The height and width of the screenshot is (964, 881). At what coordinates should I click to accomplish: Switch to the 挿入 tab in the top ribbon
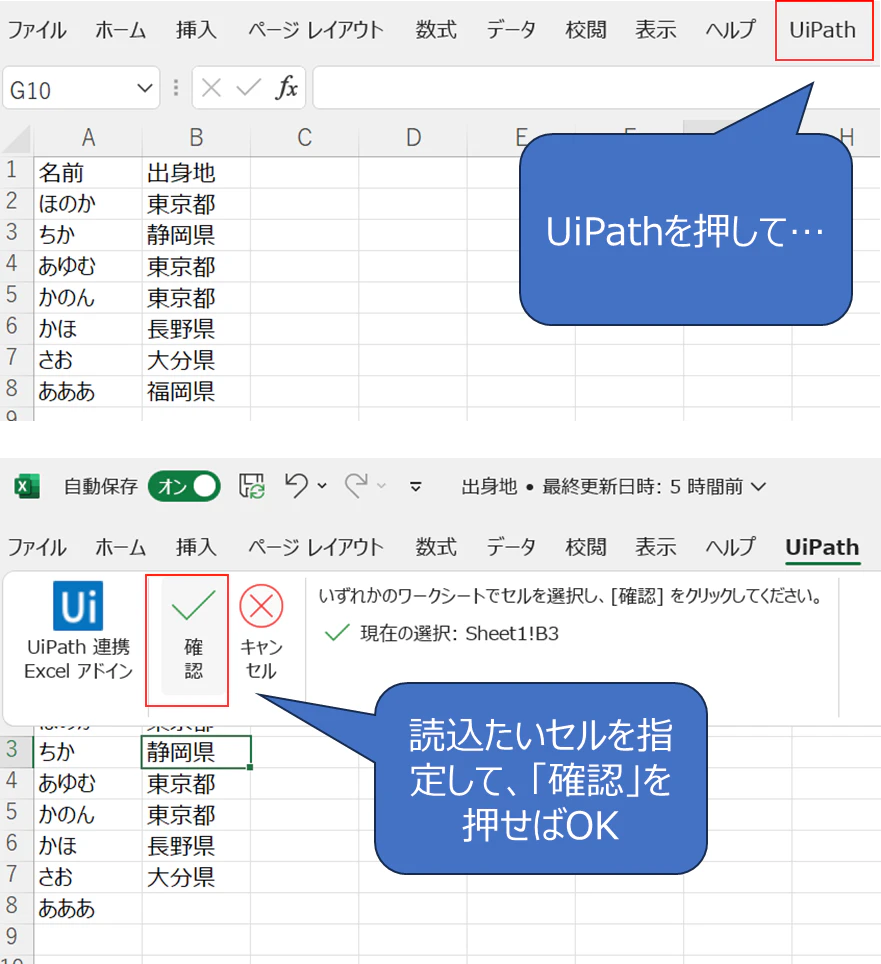[196, 30]
